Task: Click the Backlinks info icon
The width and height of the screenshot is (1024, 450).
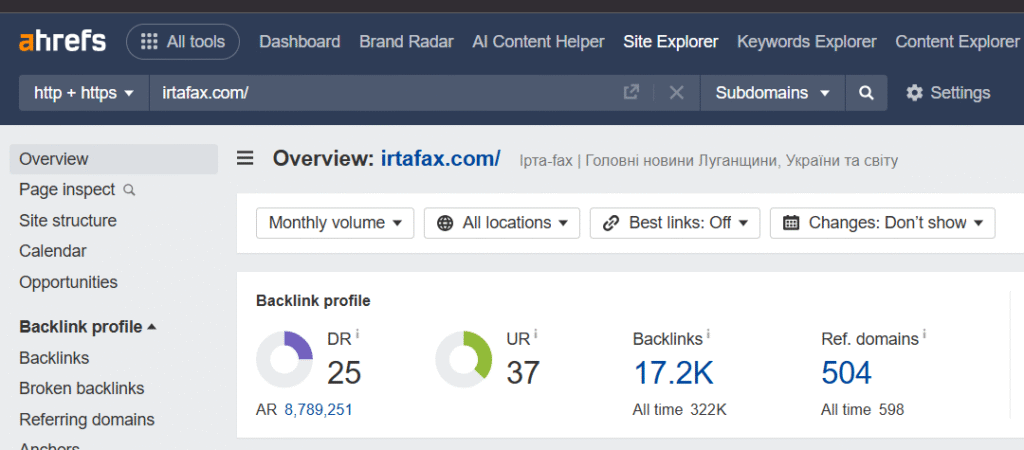Action: coord(708,334)
